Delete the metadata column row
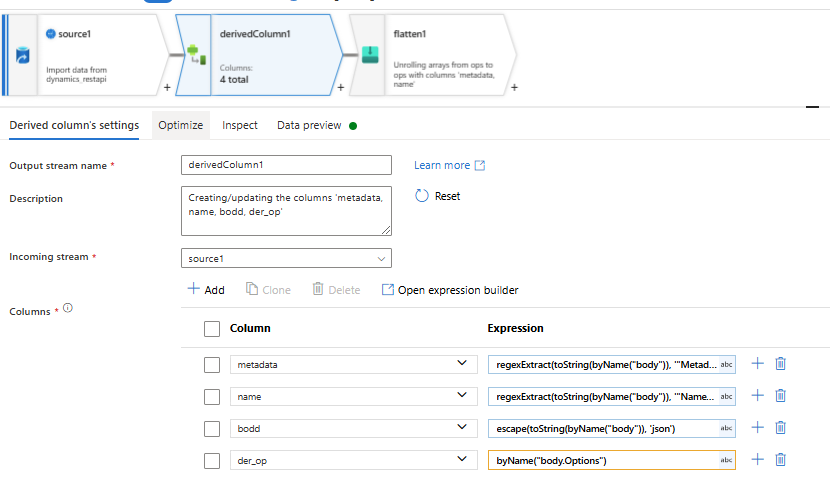The image size is (830, 503). click(780, 364)
